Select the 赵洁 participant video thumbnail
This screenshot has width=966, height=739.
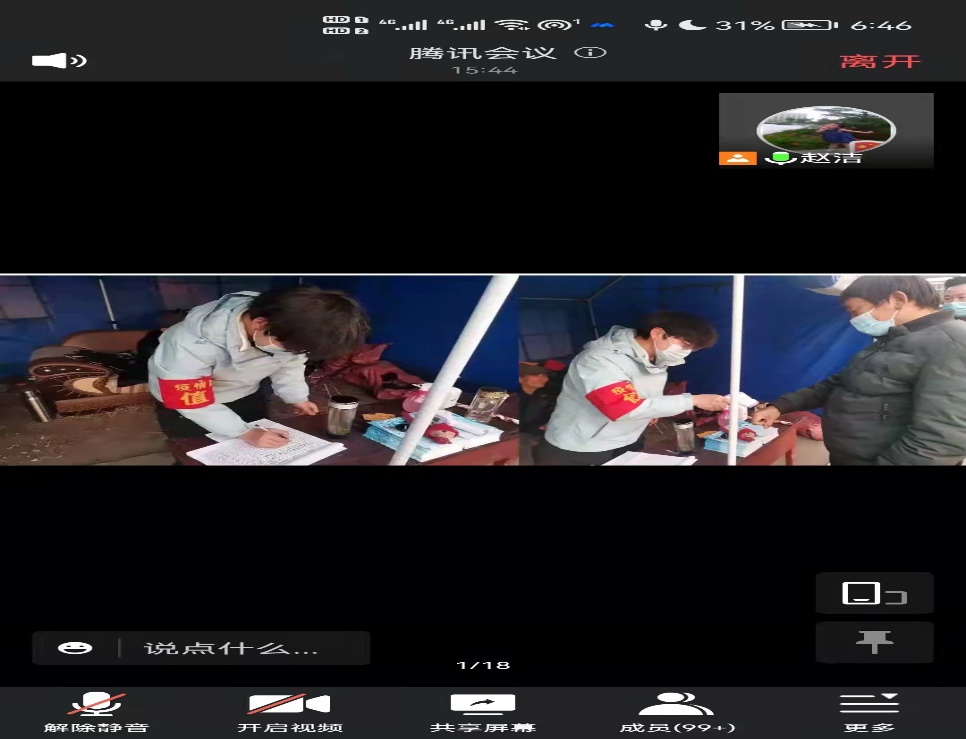(826, 130)
